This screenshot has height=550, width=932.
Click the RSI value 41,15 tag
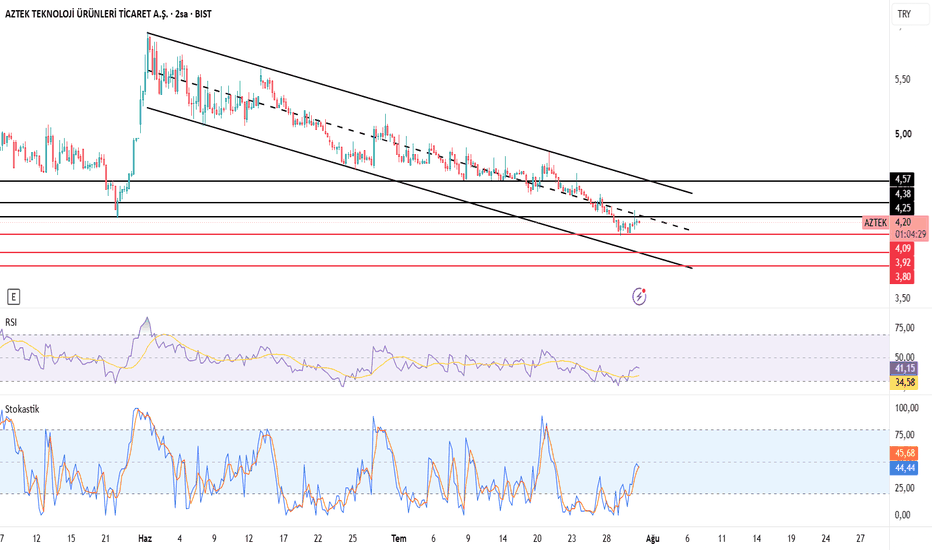tap(905, 369)
